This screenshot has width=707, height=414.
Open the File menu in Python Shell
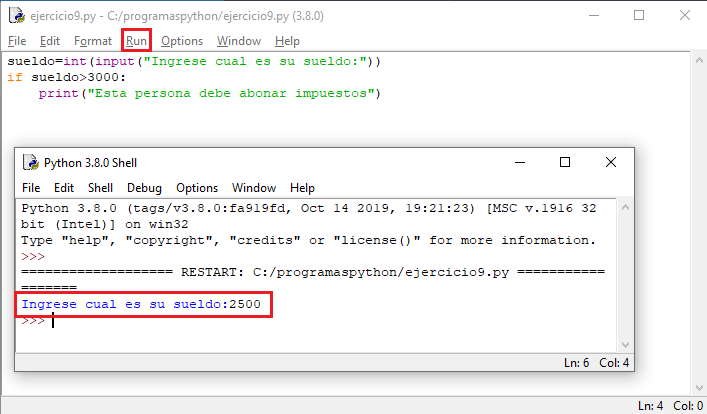[31, 188]
